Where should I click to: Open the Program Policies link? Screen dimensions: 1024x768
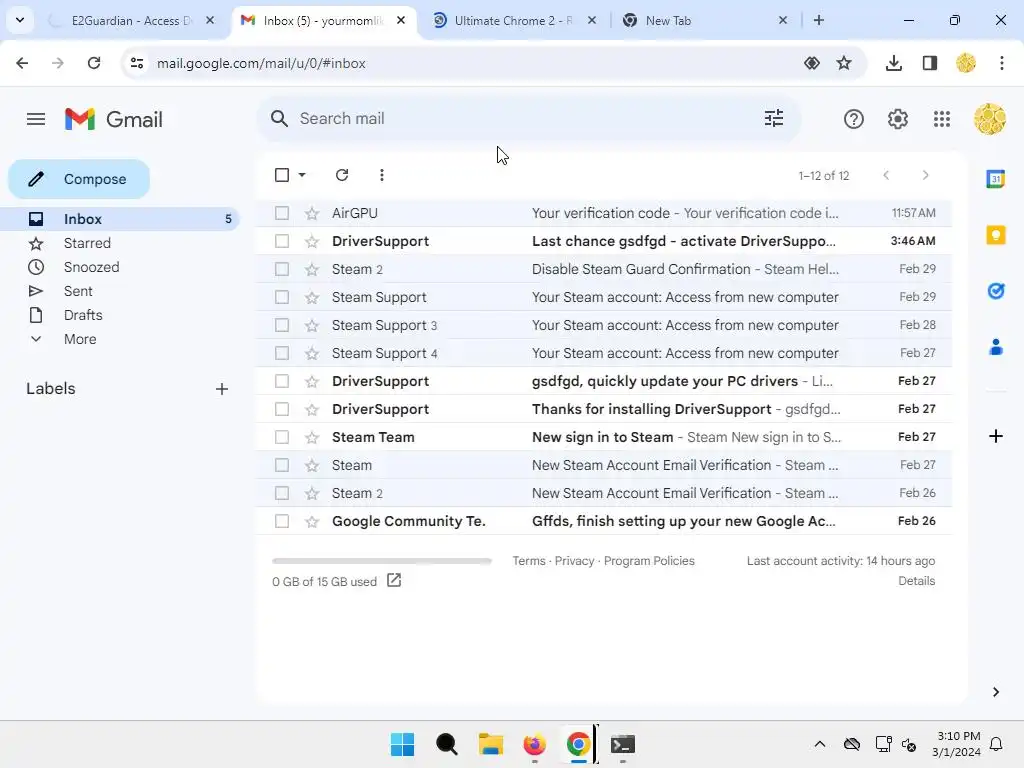click(649, 561)
